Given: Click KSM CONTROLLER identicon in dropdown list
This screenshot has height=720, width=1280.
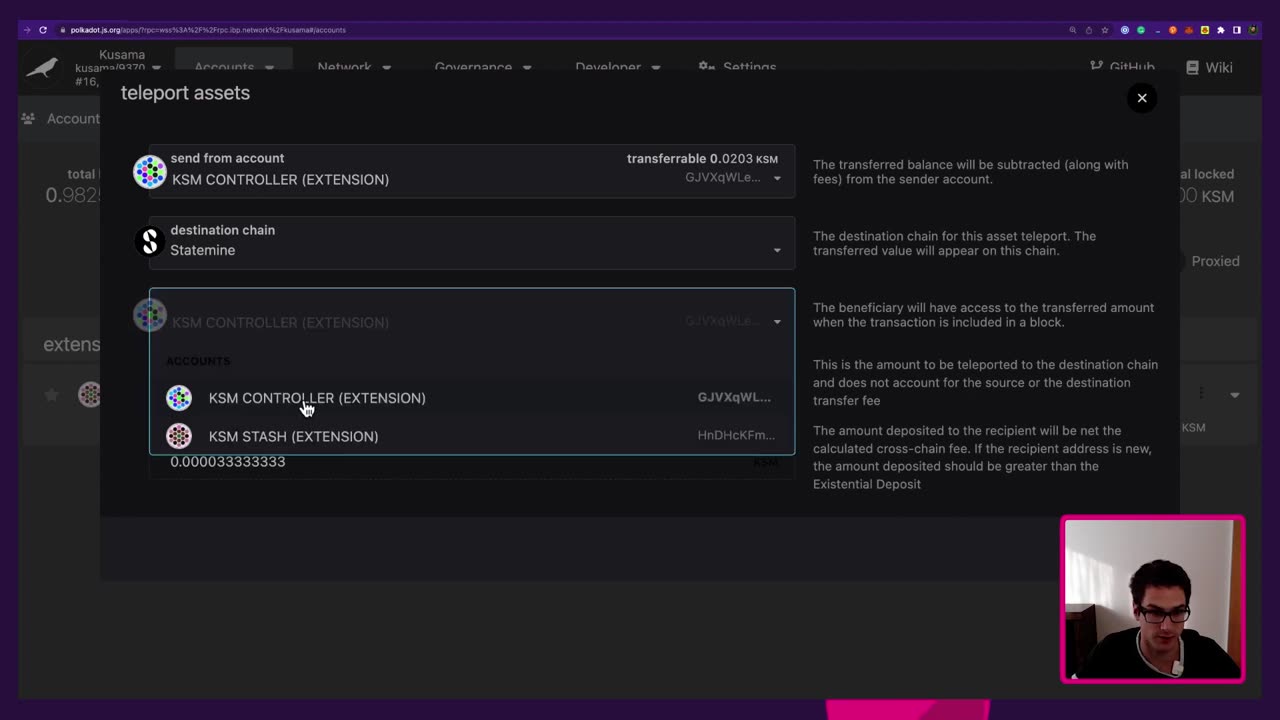Looking at the screenshot, I should (x=179, y=398).
